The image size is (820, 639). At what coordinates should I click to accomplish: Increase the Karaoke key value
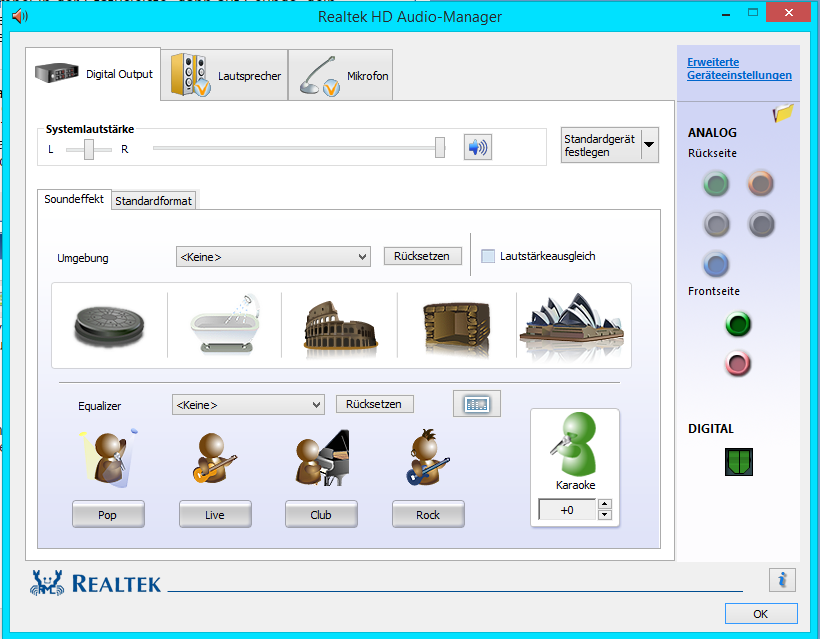click(x=605, y=504)
